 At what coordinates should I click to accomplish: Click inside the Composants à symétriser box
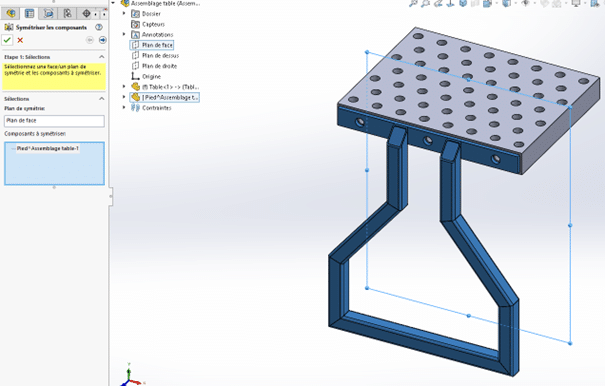tap(54, 163)
